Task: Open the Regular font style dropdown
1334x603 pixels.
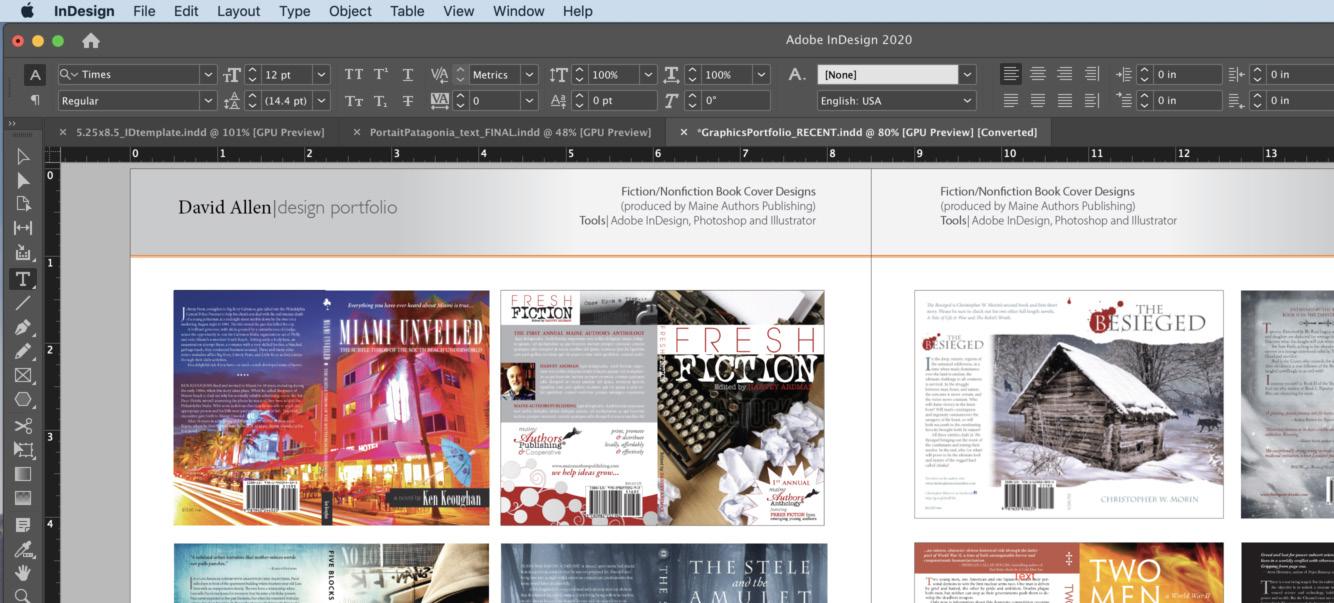Action: click(208, 101)
